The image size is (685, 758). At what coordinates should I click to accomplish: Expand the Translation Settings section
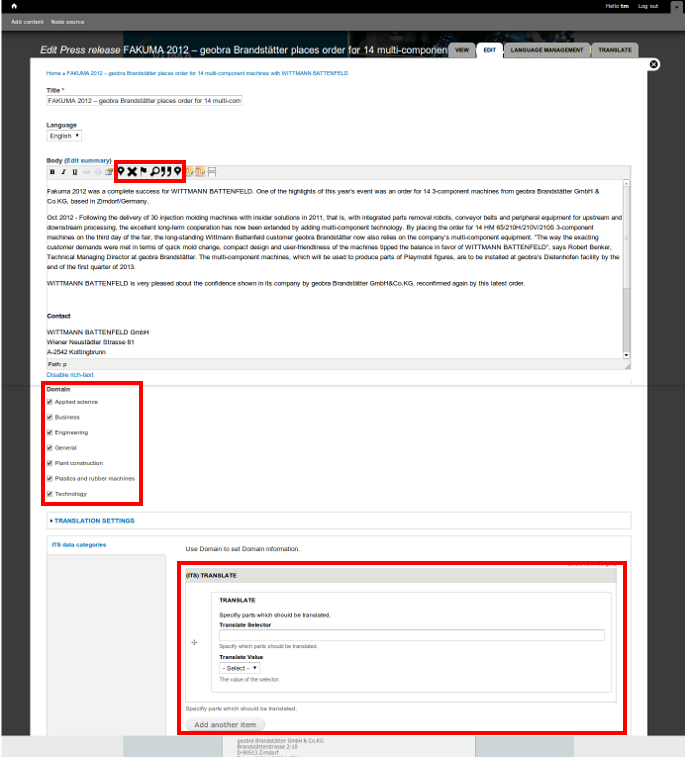click(x=93, y=520)
